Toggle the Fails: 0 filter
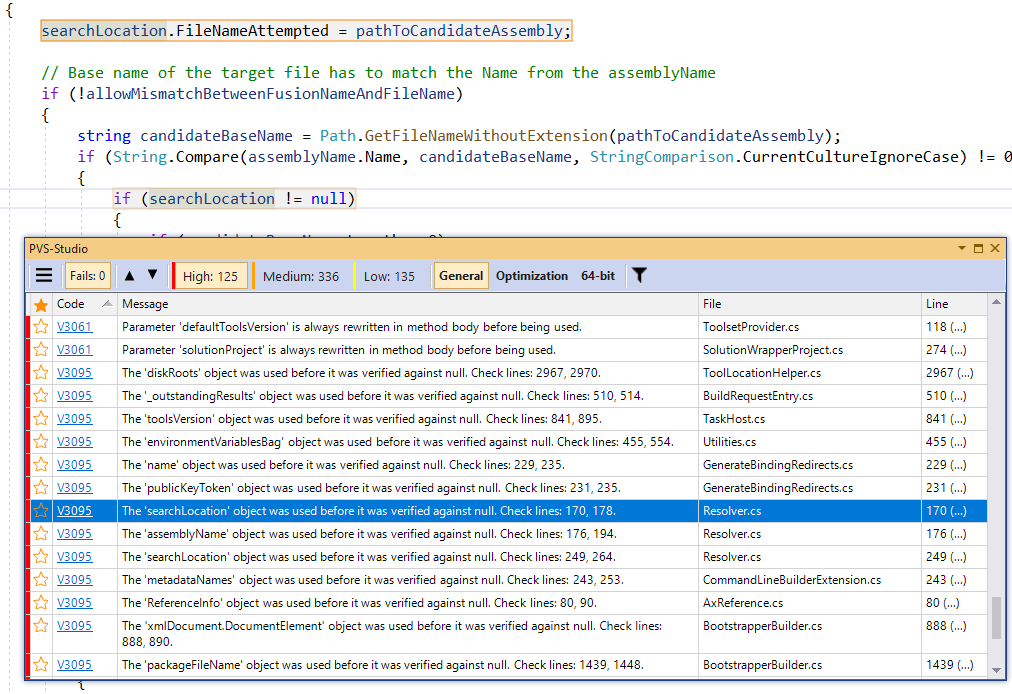 point(88,276)
